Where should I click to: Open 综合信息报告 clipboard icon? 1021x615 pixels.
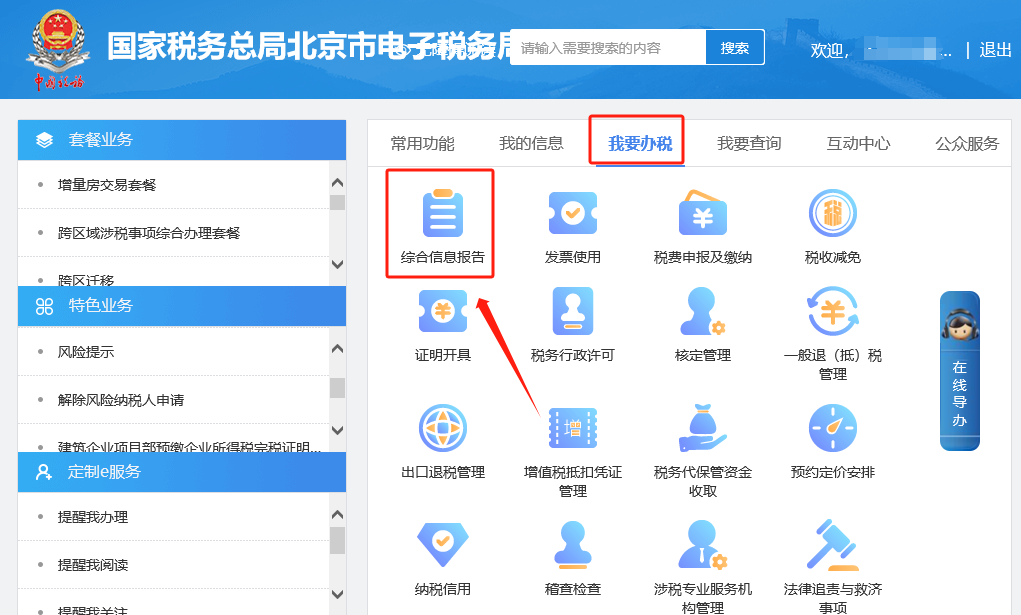[443, 213]
